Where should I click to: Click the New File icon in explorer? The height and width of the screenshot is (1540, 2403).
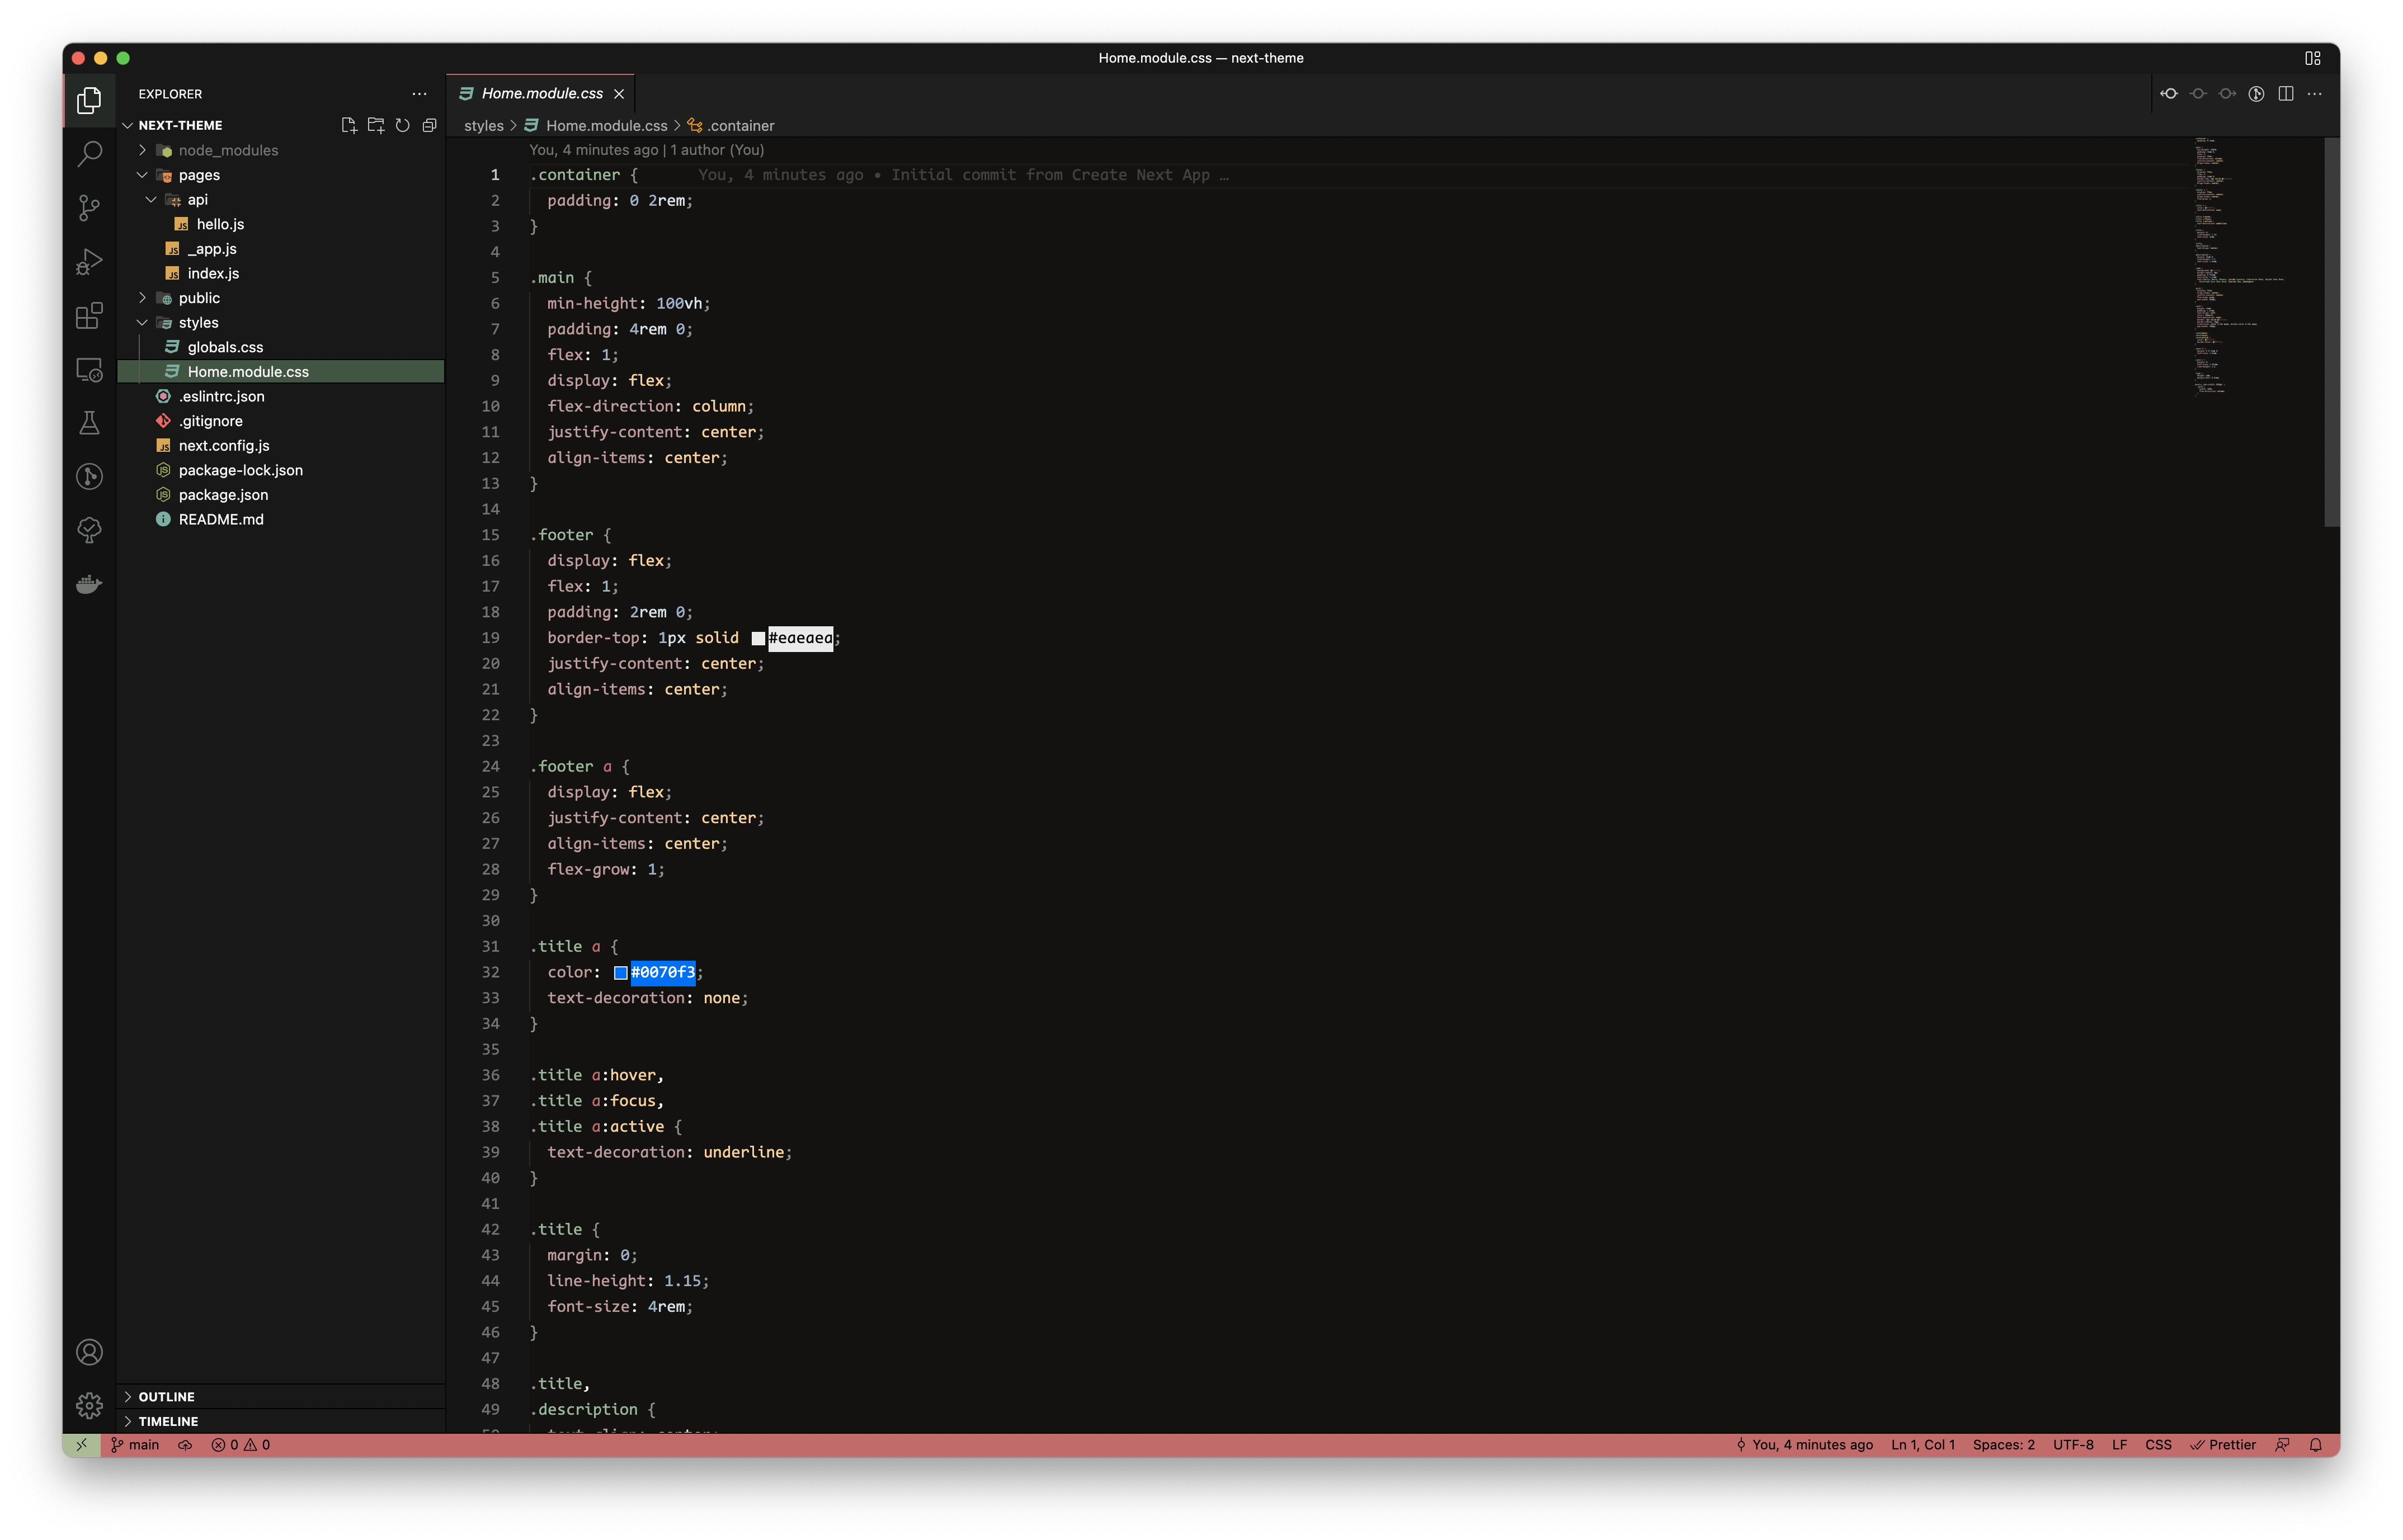pyautogui.click(x=348, y=125)
